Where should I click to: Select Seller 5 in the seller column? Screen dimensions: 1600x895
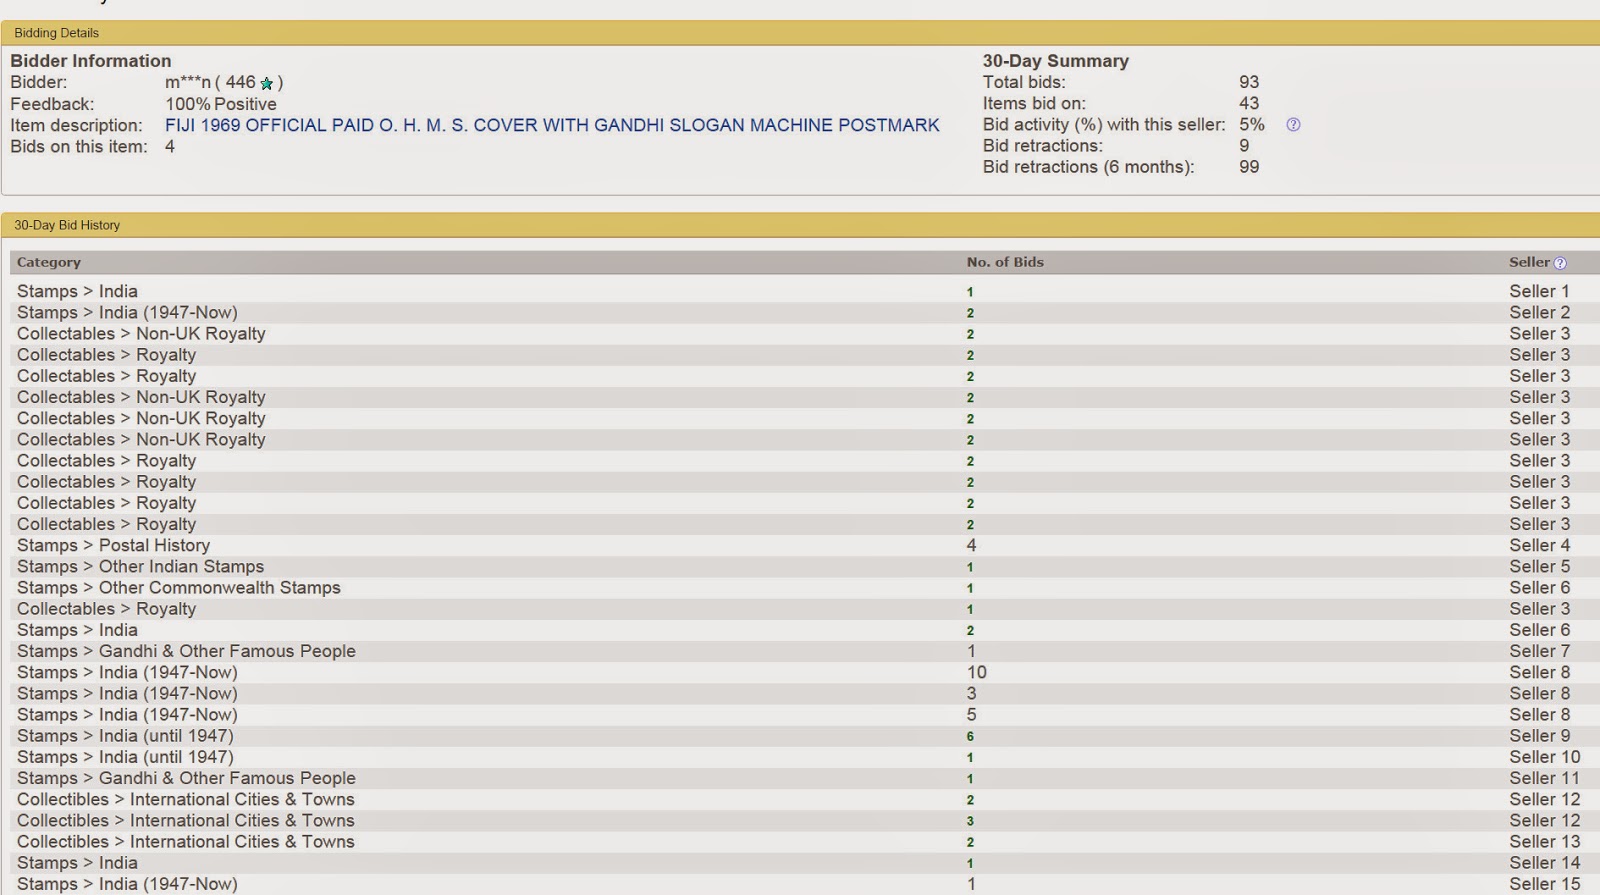[x=1539, y=566]
